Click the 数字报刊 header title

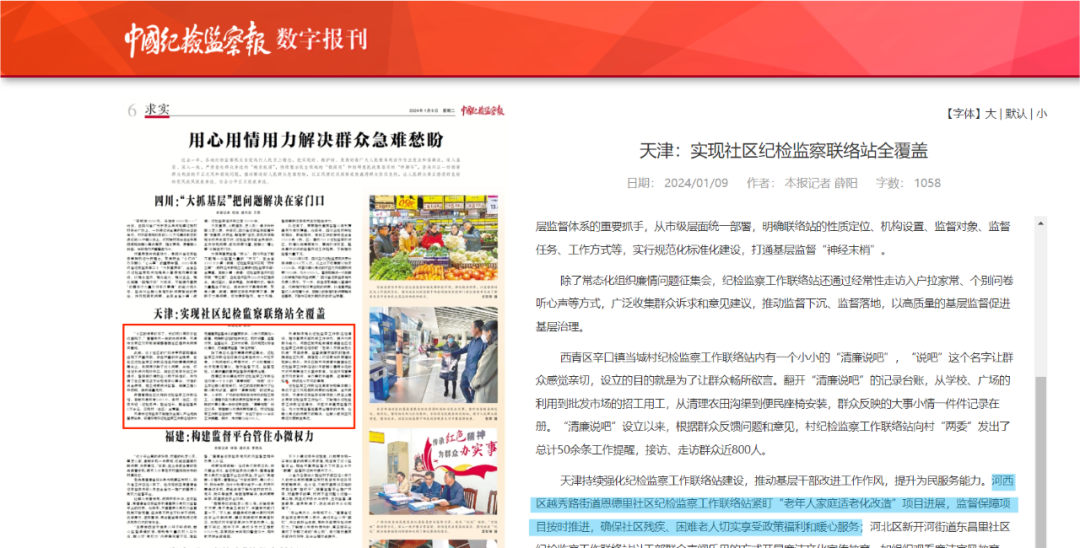tap(322, 39)
